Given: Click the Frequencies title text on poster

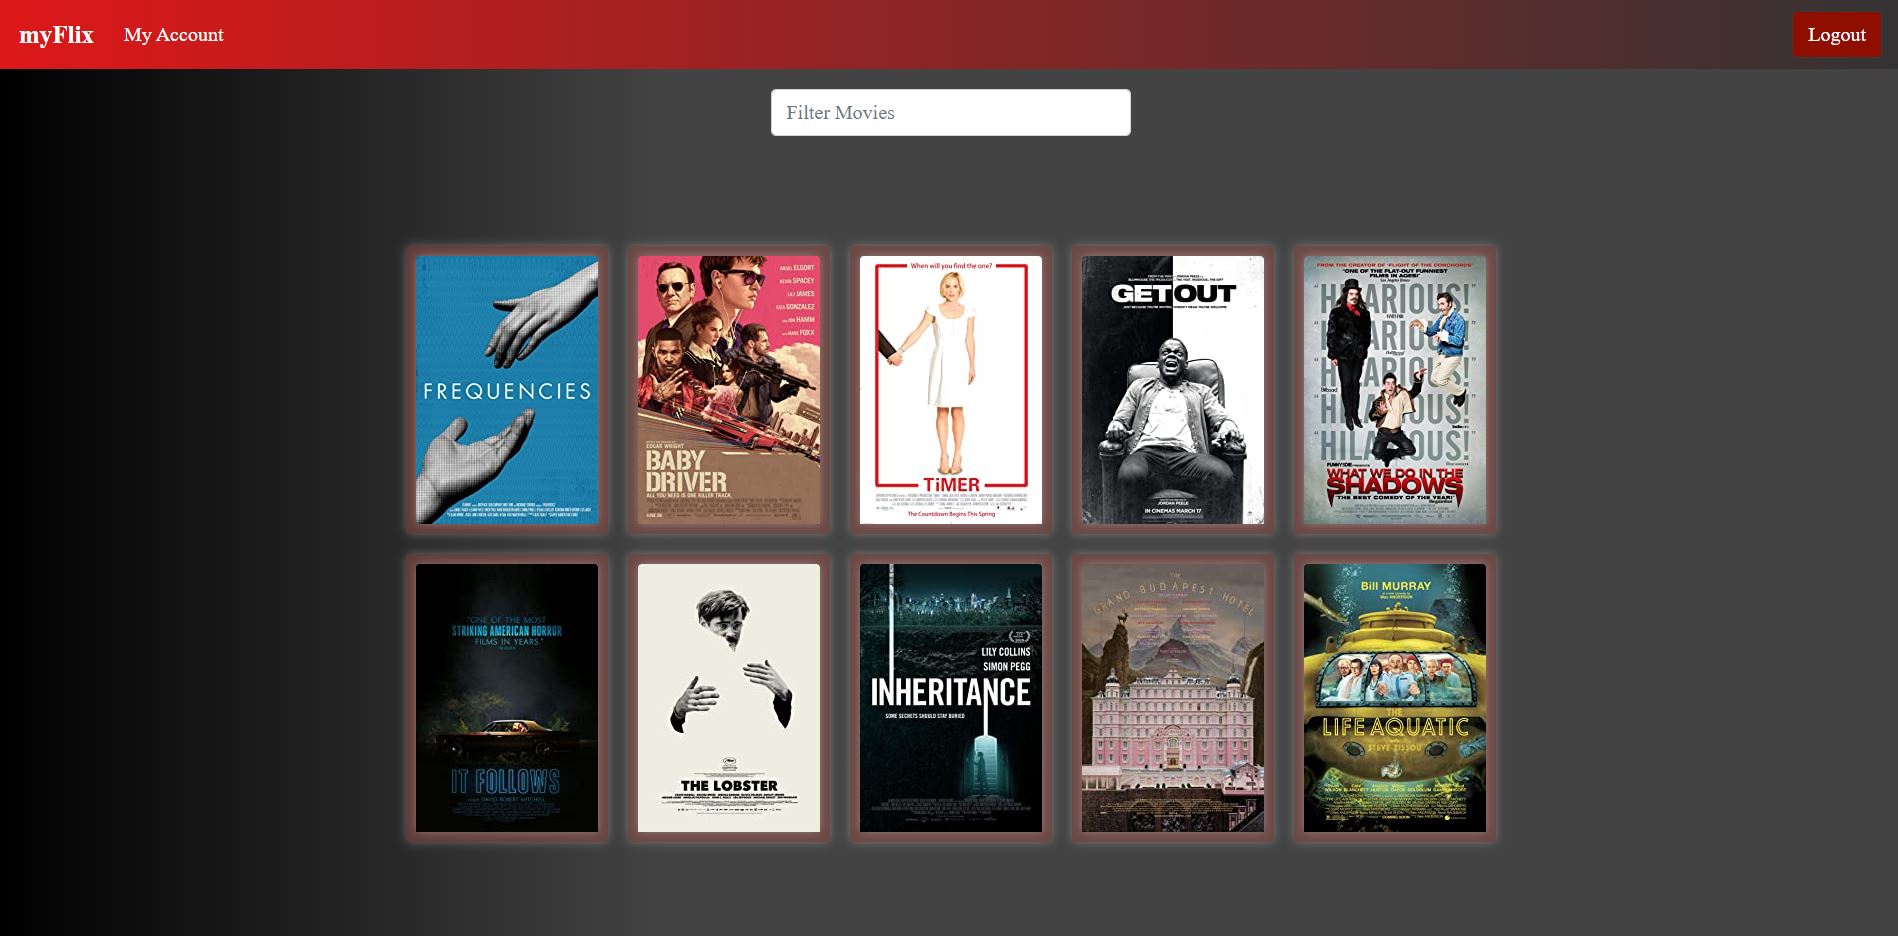Looking at the screenshot, I should click(x=506, y=391).
